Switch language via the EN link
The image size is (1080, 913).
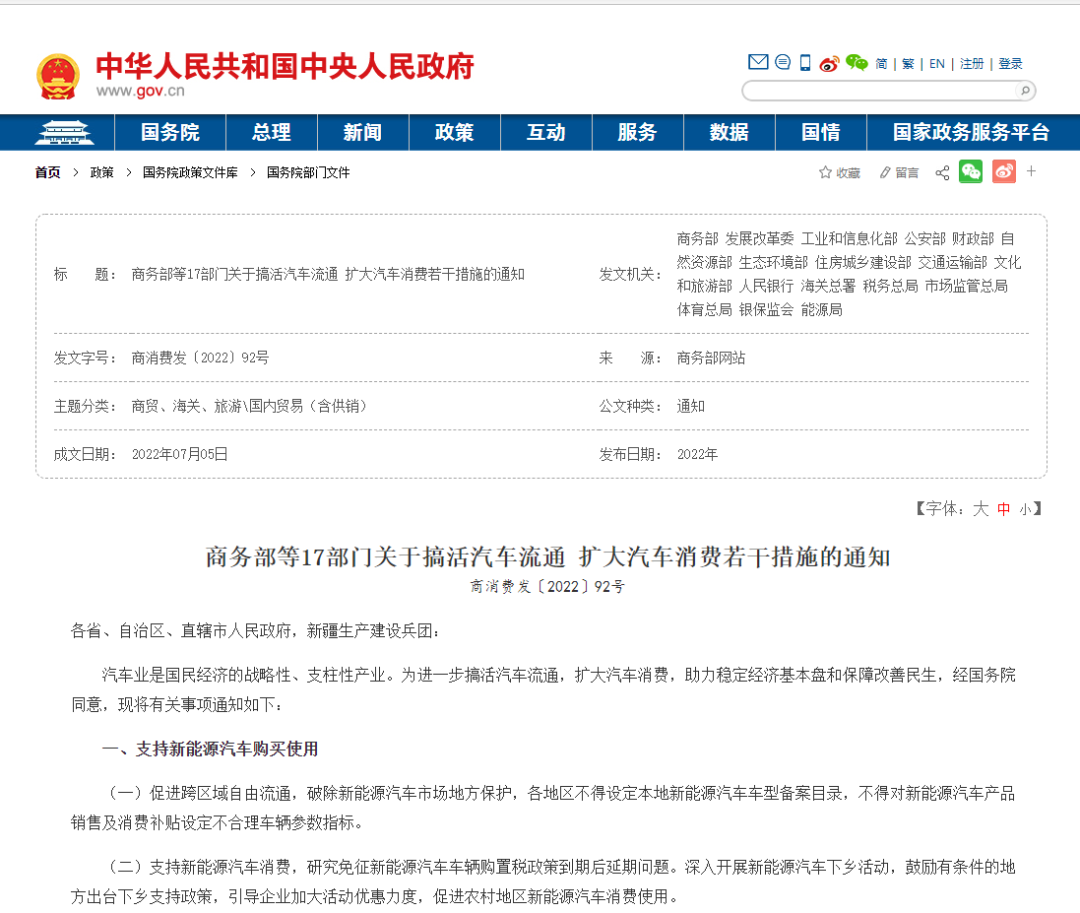[936, 62]
